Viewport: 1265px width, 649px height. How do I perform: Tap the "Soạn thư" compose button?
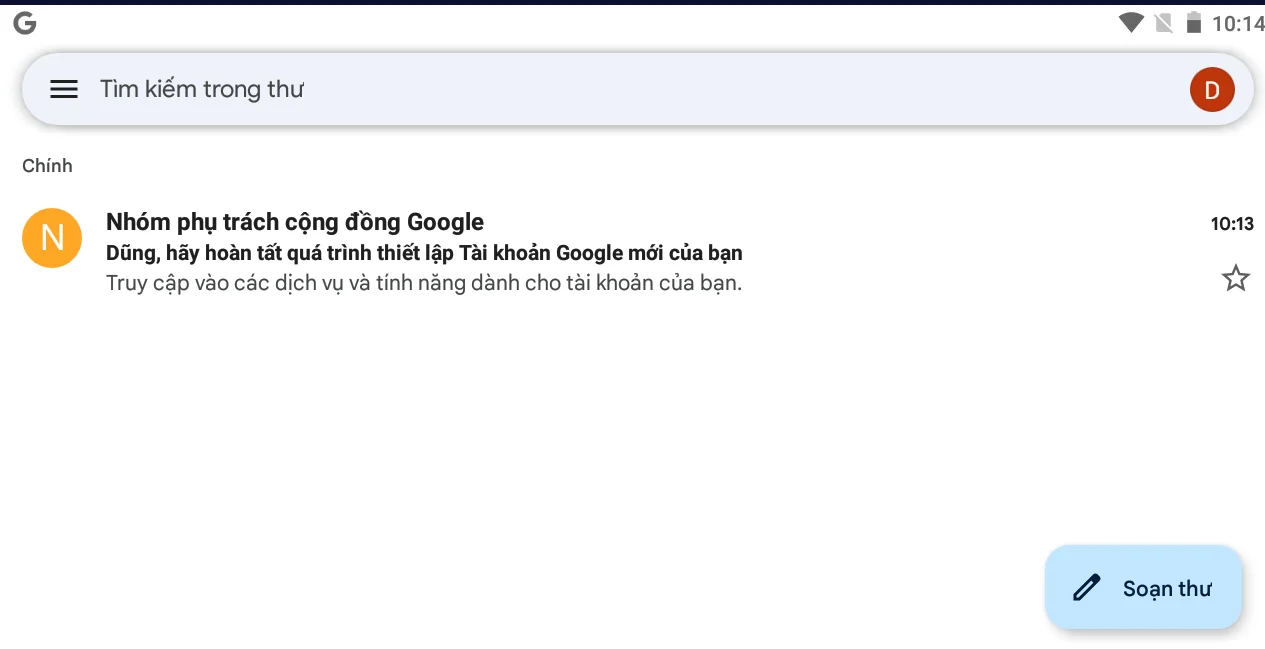click(1144, 588)
